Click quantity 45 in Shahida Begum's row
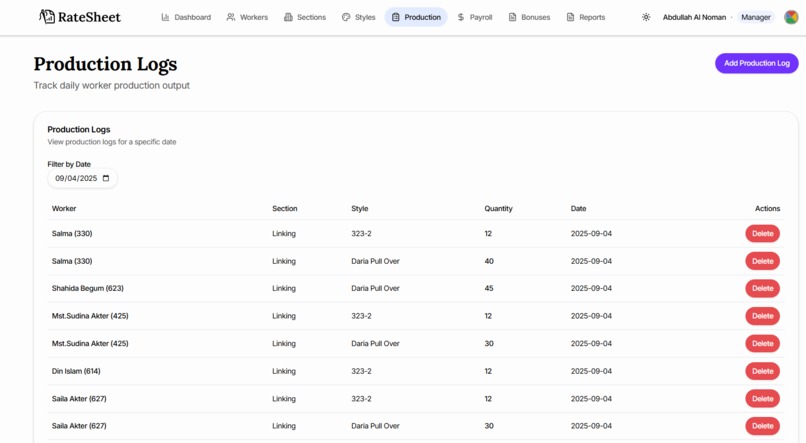The height and width of the screenshot is (443, 806). pyautogui.click(x=489, y=288)
